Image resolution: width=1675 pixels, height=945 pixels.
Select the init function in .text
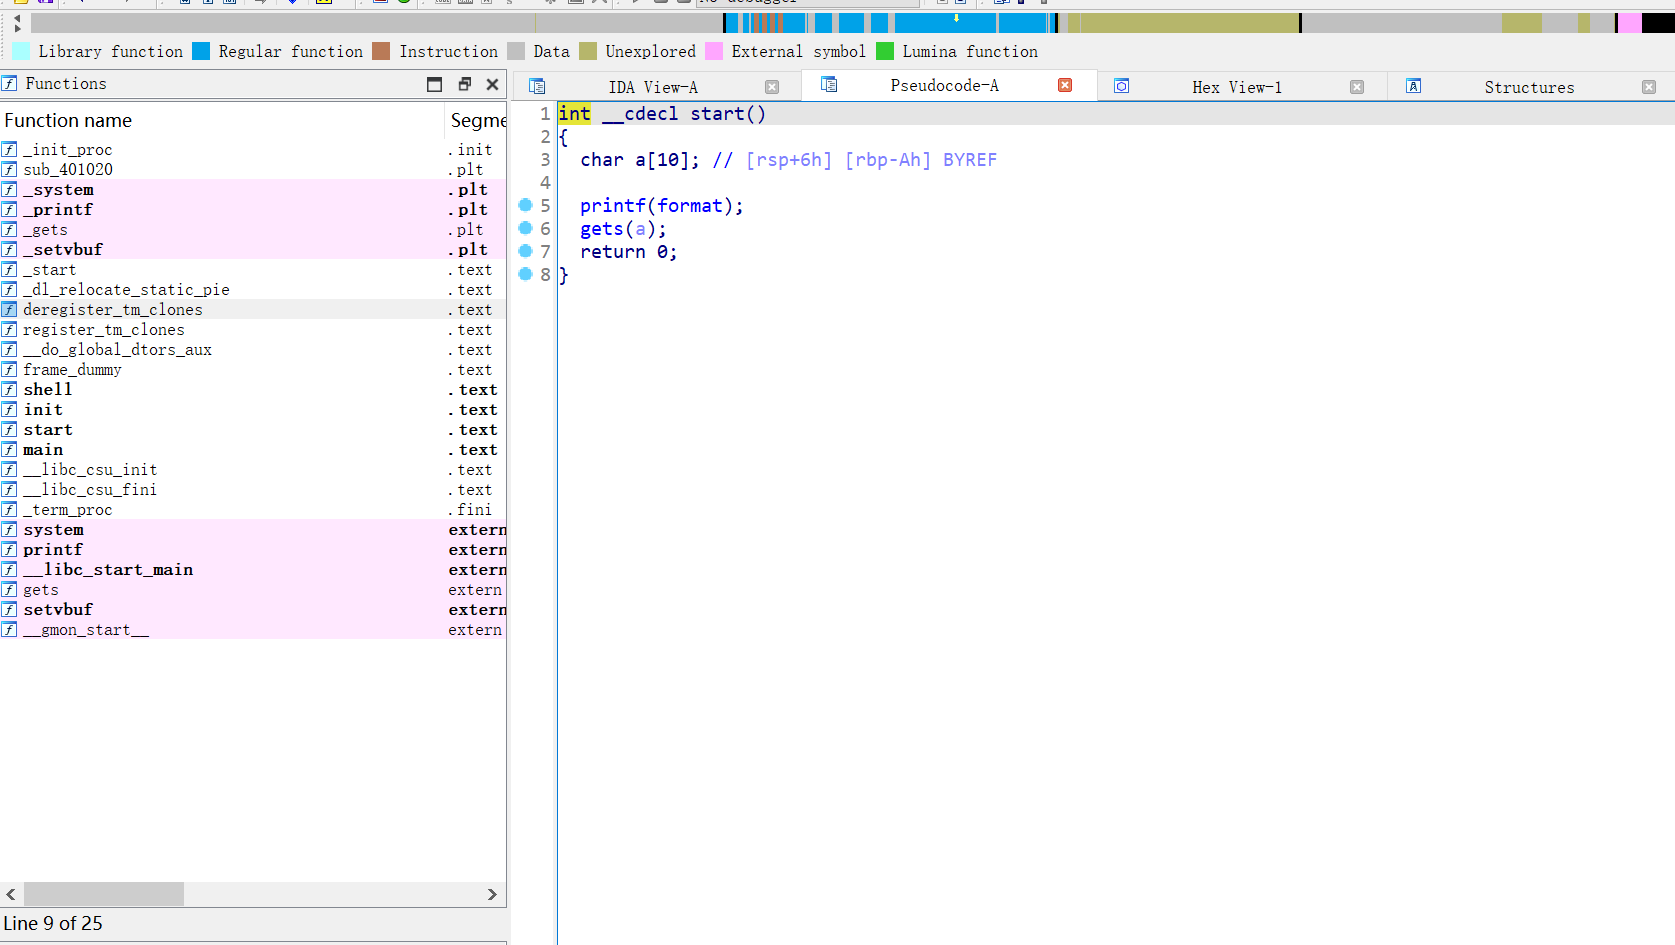point(253,409)
